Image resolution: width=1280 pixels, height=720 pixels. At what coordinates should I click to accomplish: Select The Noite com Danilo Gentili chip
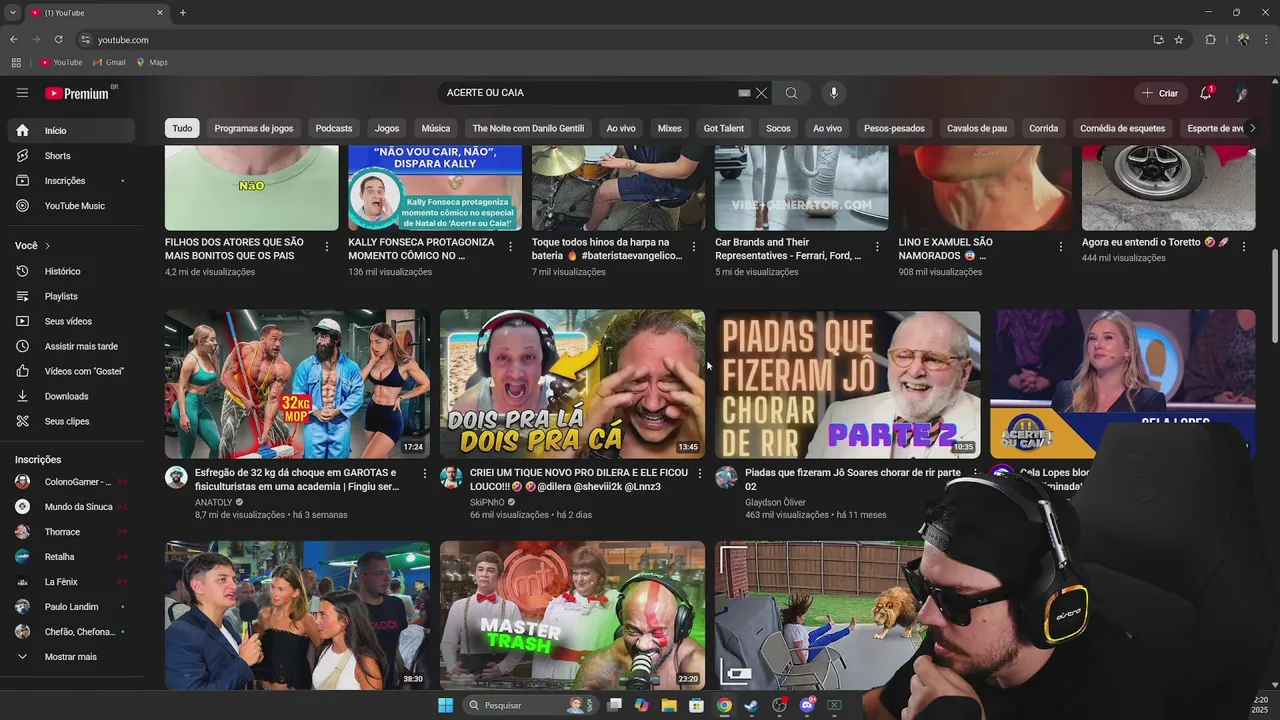[x=528, y=128]
